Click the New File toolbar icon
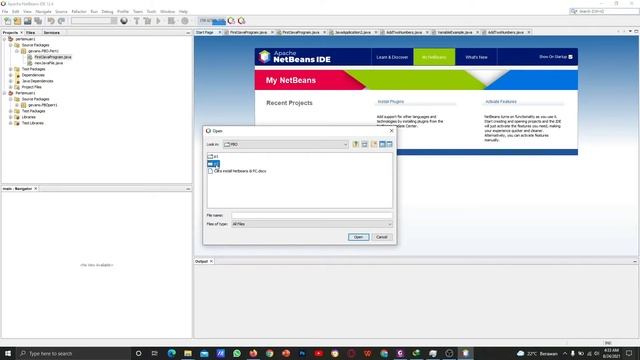Screen dimensions: 640x360 [x=7, y=21]
